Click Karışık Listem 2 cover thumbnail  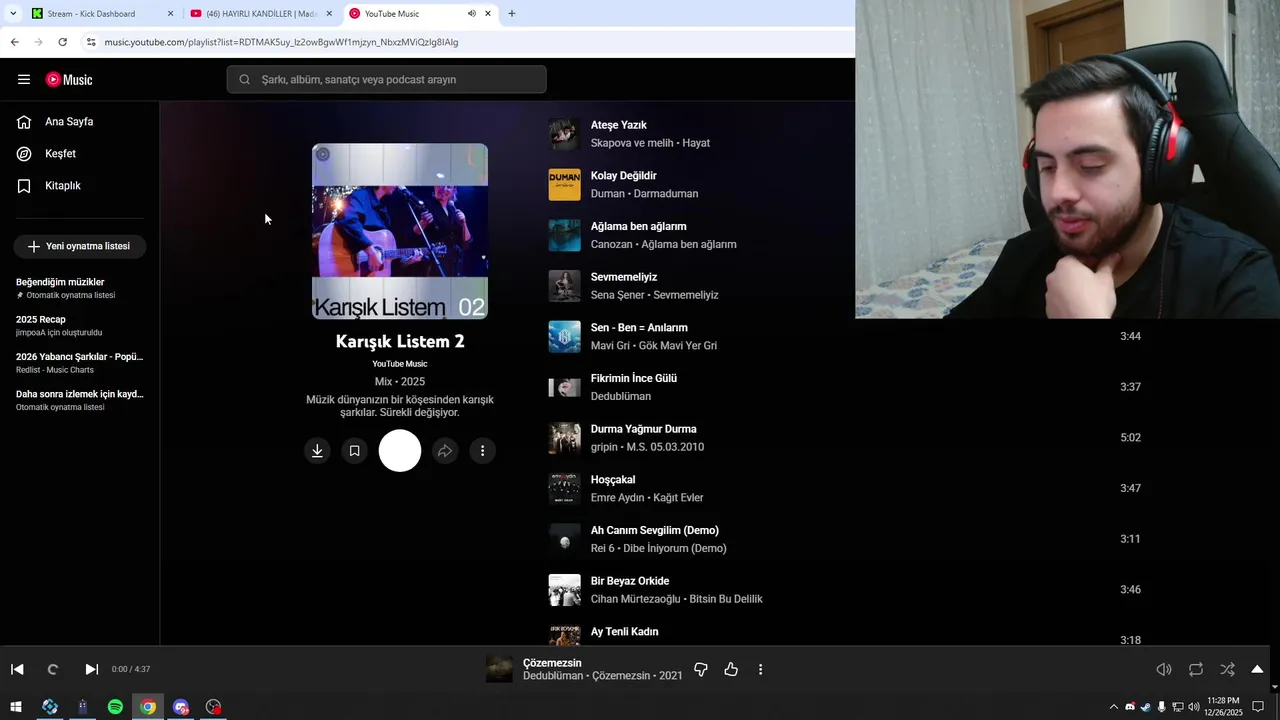tap(400, 231)
